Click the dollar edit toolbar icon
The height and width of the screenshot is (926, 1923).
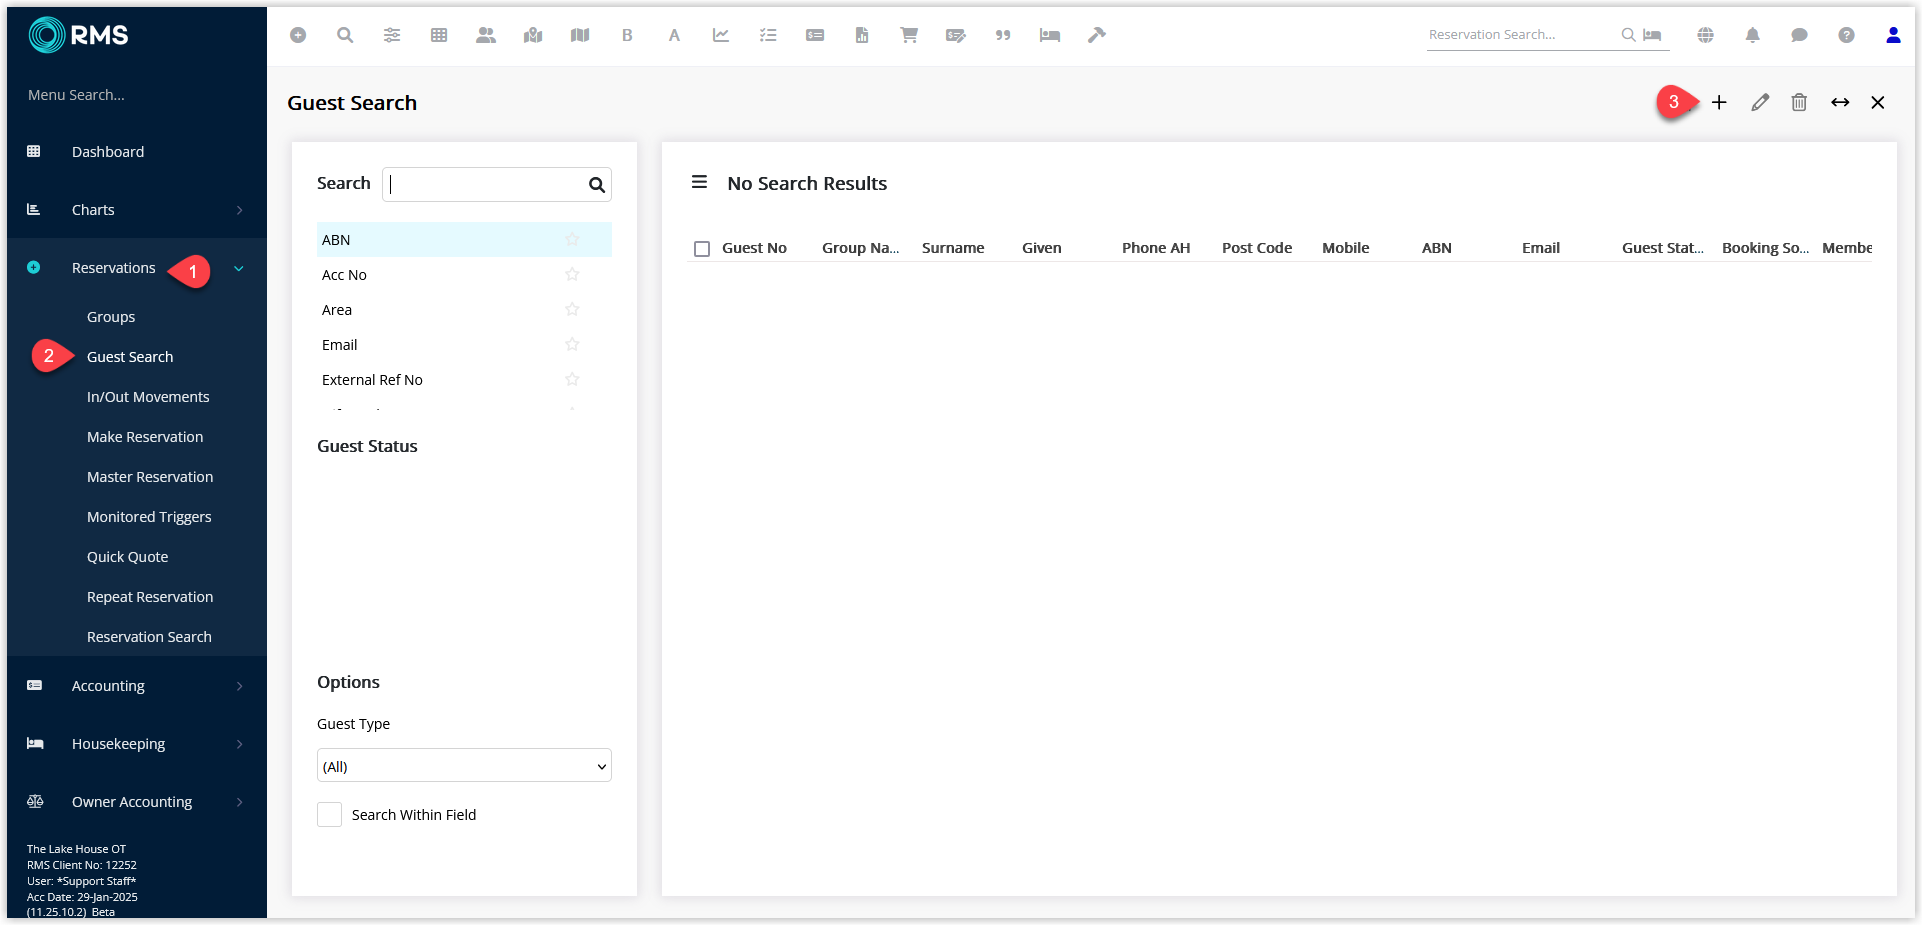pyautogui.click(x=956, y=35)
